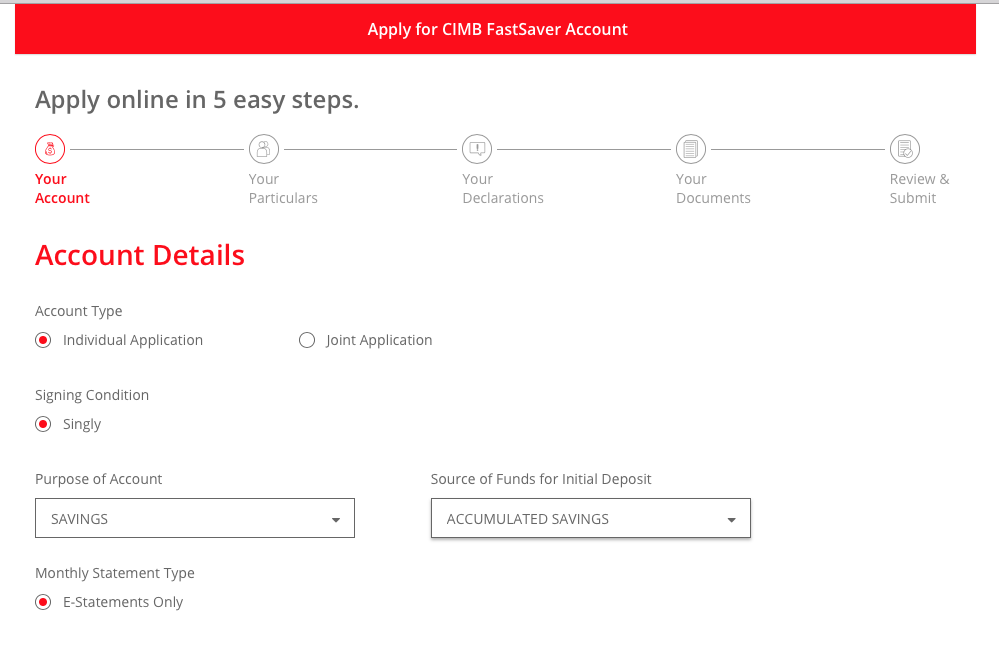Select Joint Application radio button
Viewport: 999px width, 647px height.
[307, 340]
